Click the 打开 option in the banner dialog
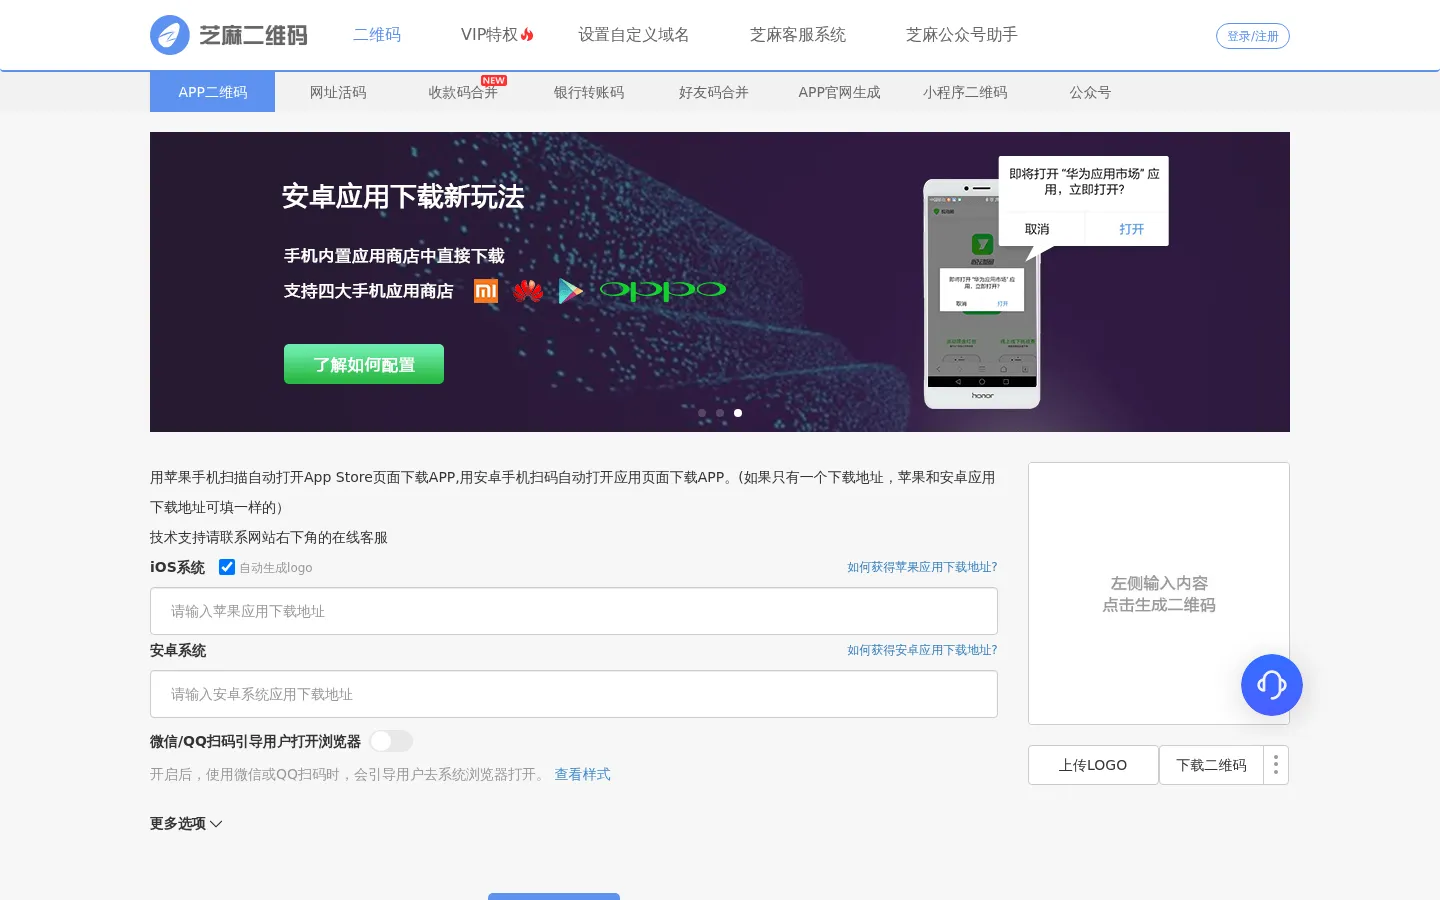This screenshot has height=900, width=1440. pos(1131,229)
